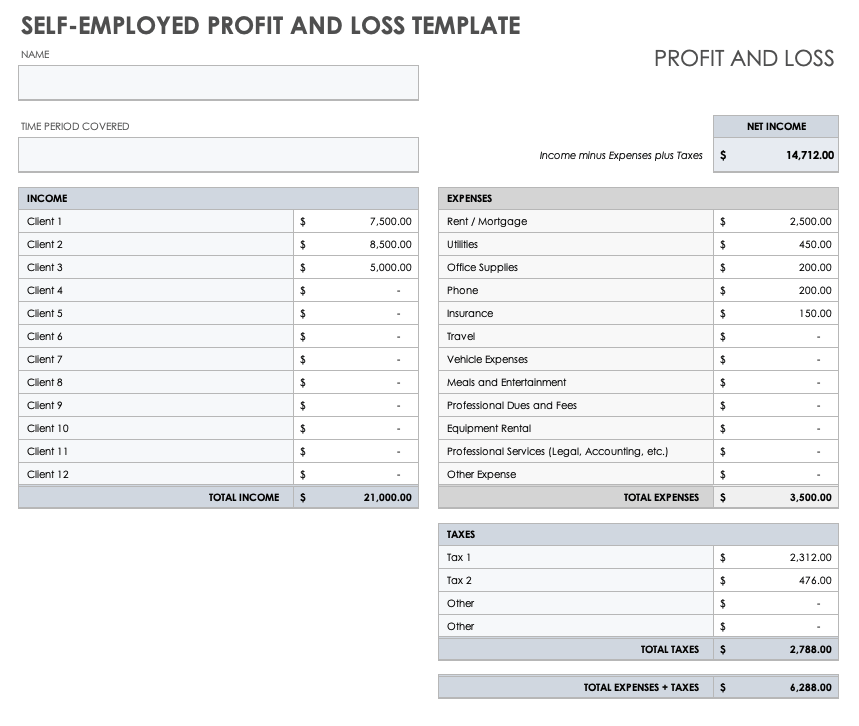
Task: Select the Meals and Entertainment row label
Action: [x=507, y=383]
